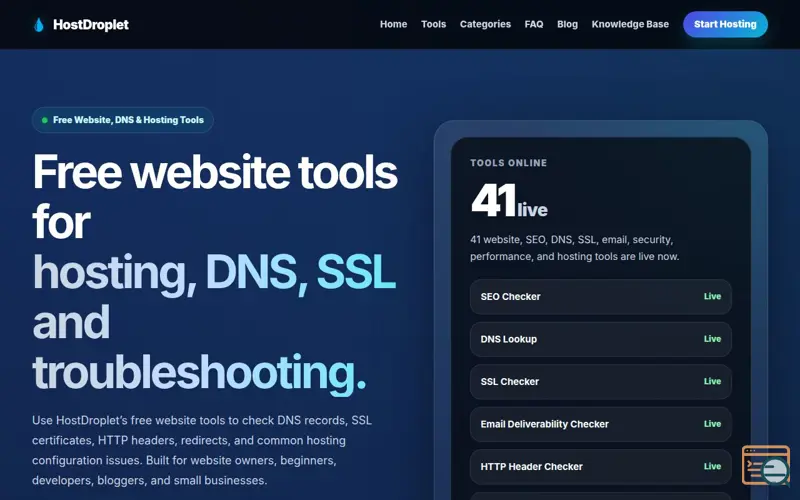Open the Tools nav menu
The image size is (800, 500).
pyautogui.click(x=433, y=24)
